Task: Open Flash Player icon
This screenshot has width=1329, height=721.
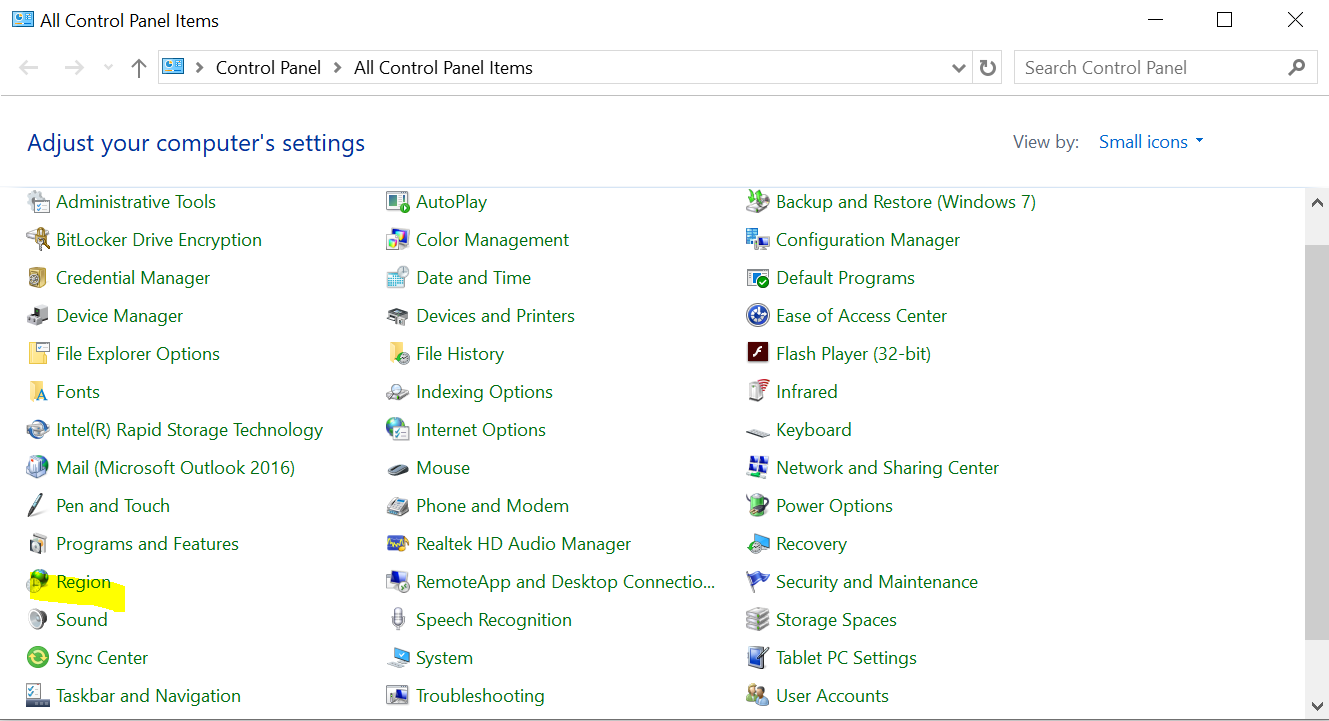Action: point(757,354)
